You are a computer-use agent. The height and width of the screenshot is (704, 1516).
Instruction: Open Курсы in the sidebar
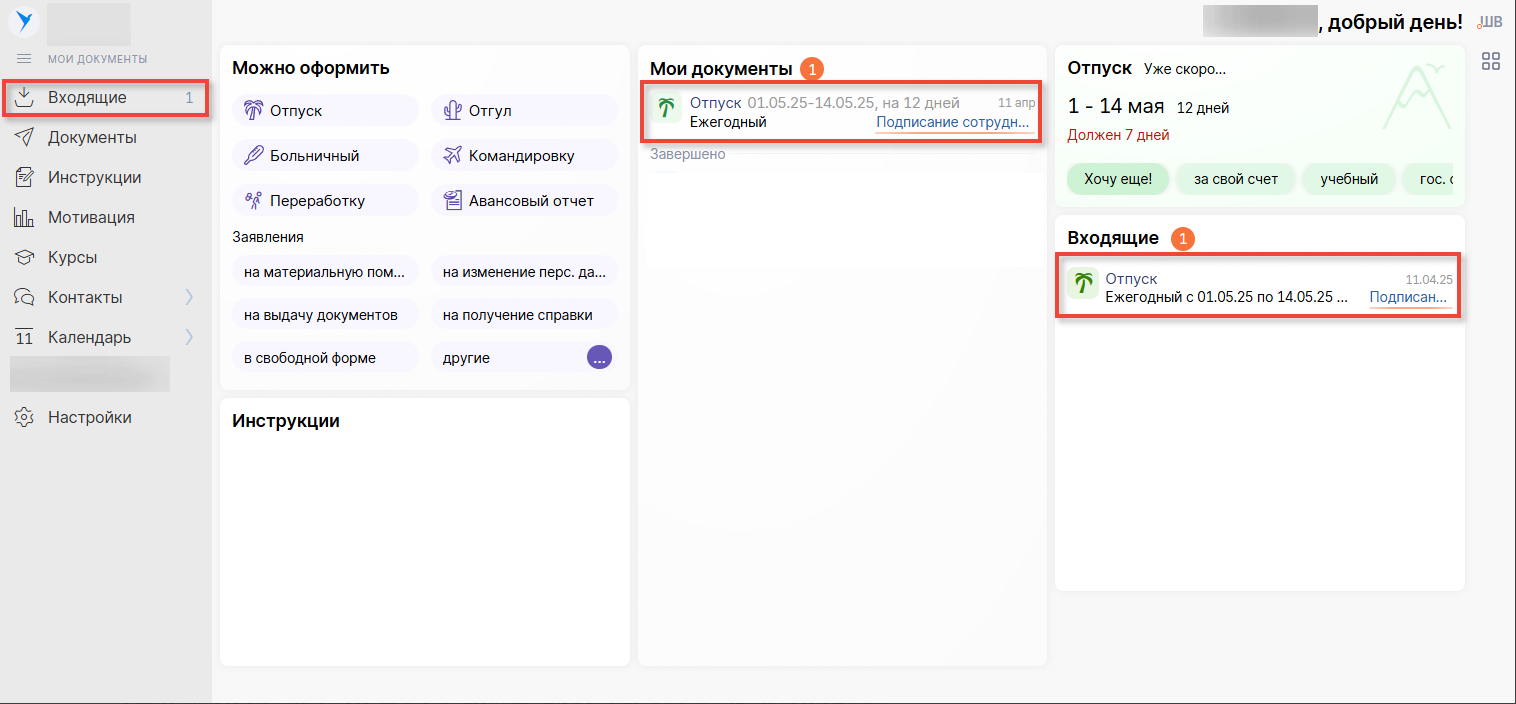point(72,257)
